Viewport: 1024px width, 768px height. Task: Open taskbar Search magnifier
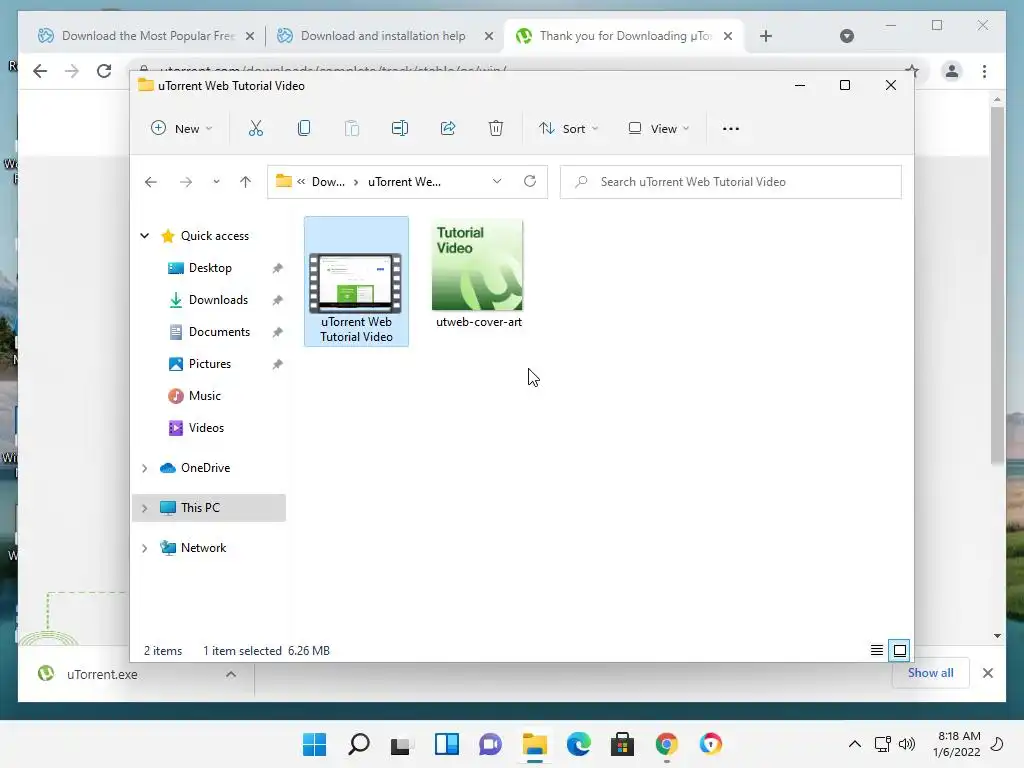click(359, 744)
